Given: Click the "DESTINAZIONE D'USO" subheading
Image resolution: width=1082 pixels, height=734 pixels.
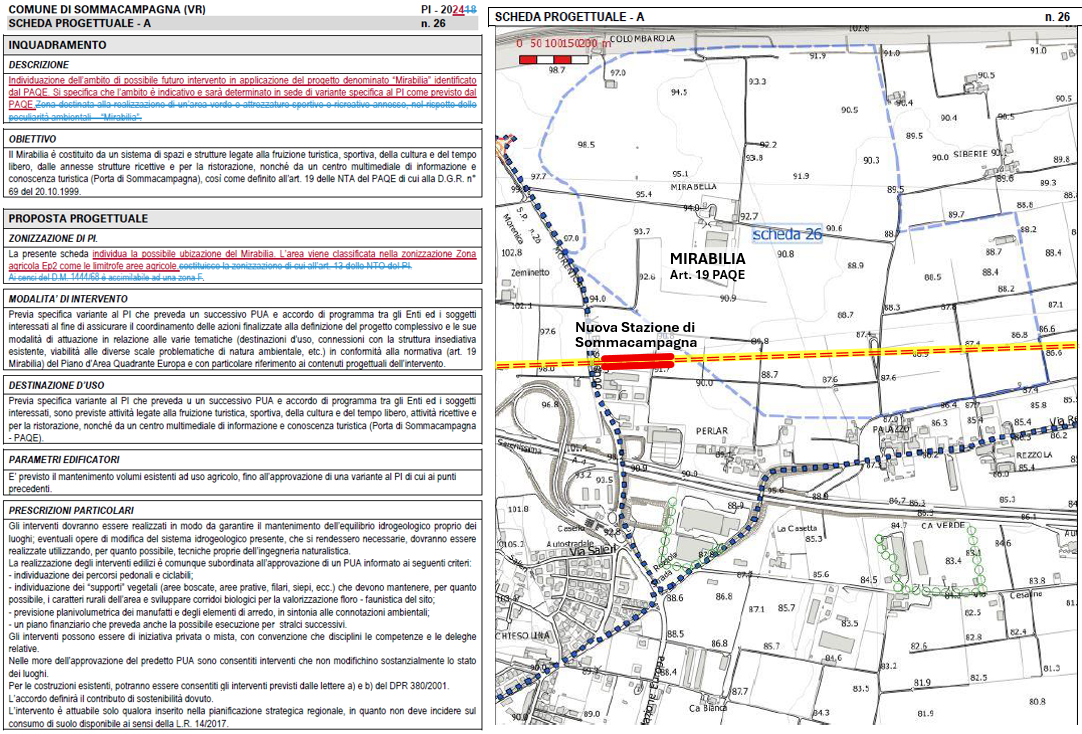Looking at the screenshot, I should [57, 386].
